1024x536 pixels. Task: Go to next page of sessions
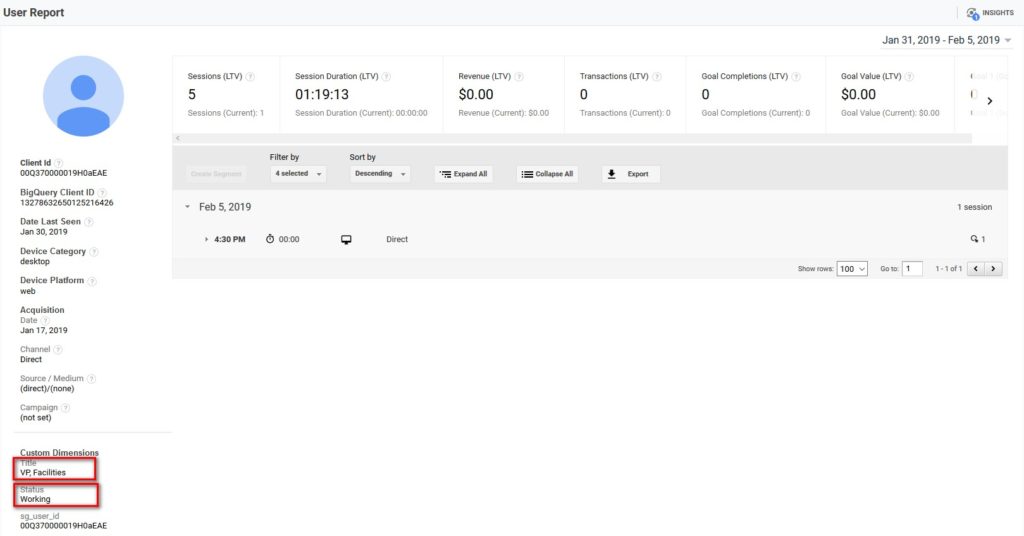pos(993,268)
